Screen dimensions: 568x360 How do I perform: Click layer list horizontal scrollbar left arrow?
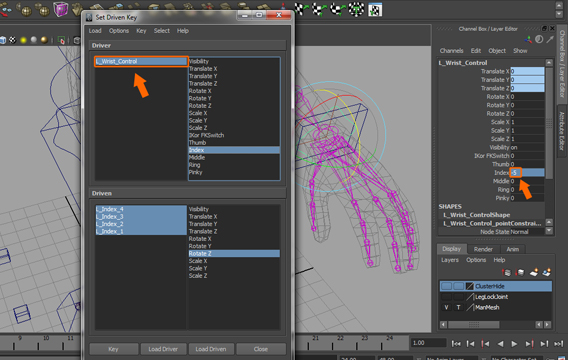pos(443,325)
